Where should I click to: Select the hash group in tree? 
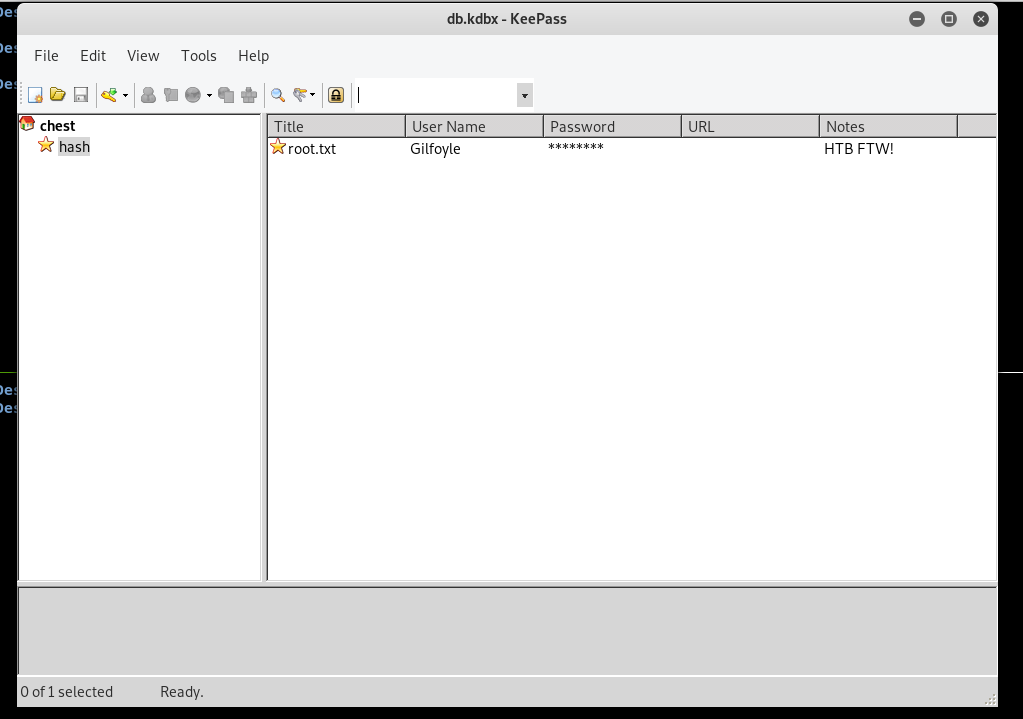click(74, 147)
